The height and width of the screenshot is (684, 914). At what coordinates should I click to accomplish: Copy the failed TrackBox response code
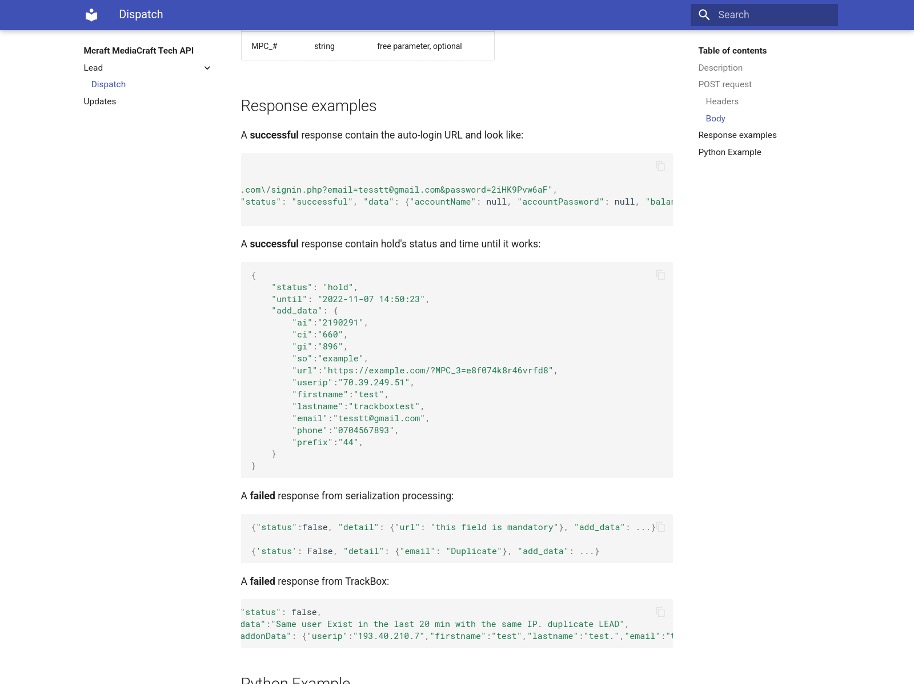click(x=660, y=612)
